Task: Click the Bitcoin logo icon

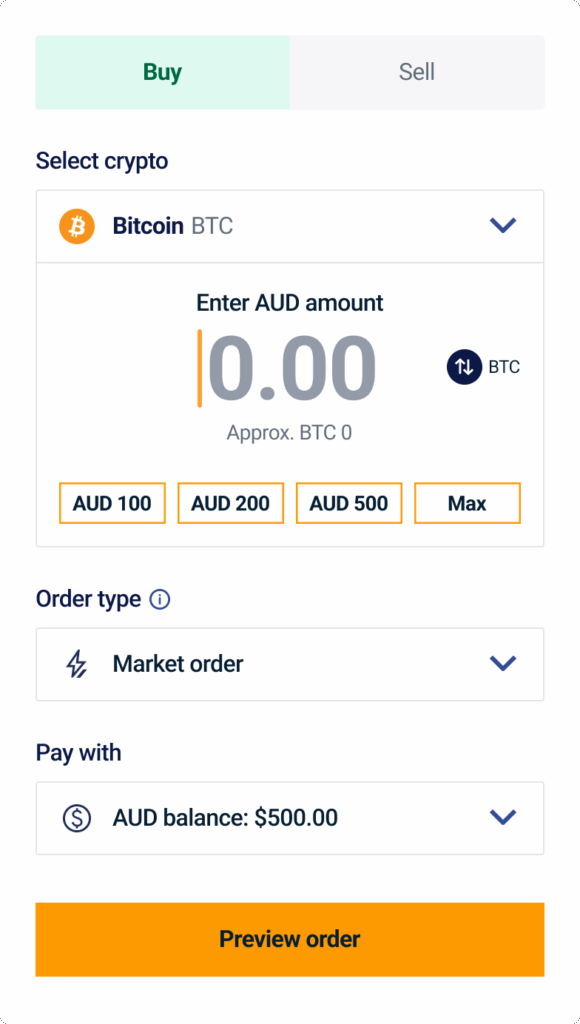Action: coord(76,225)
